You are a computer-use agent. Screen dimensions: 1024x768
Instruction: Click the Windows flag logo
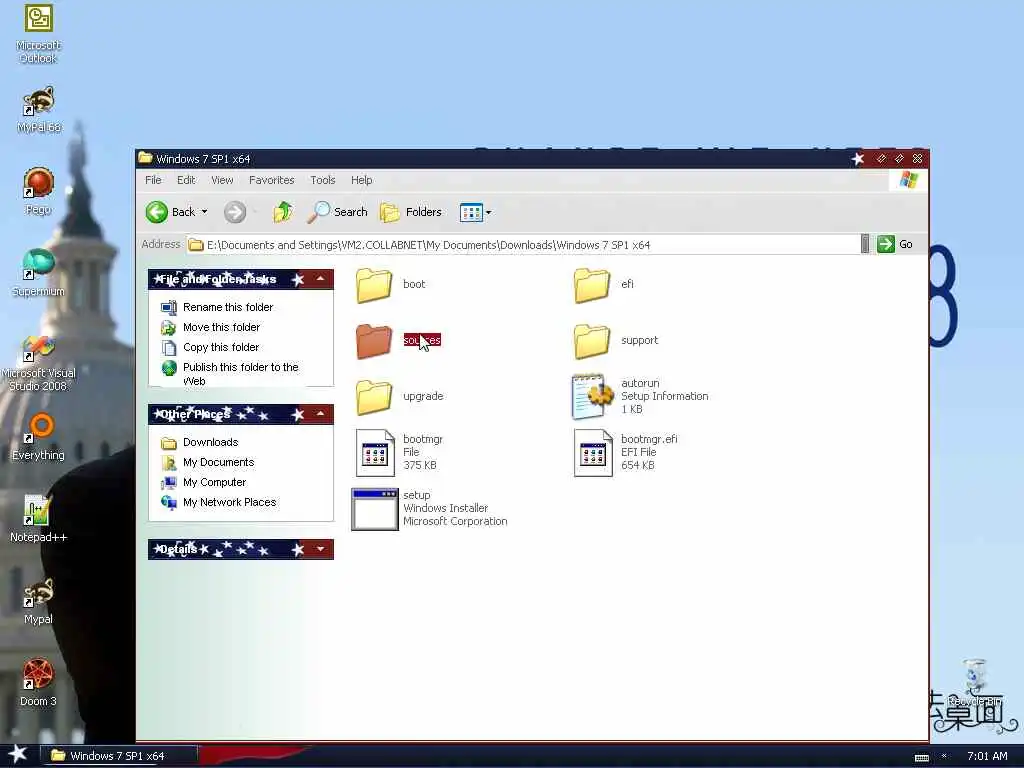coord(908,180)
